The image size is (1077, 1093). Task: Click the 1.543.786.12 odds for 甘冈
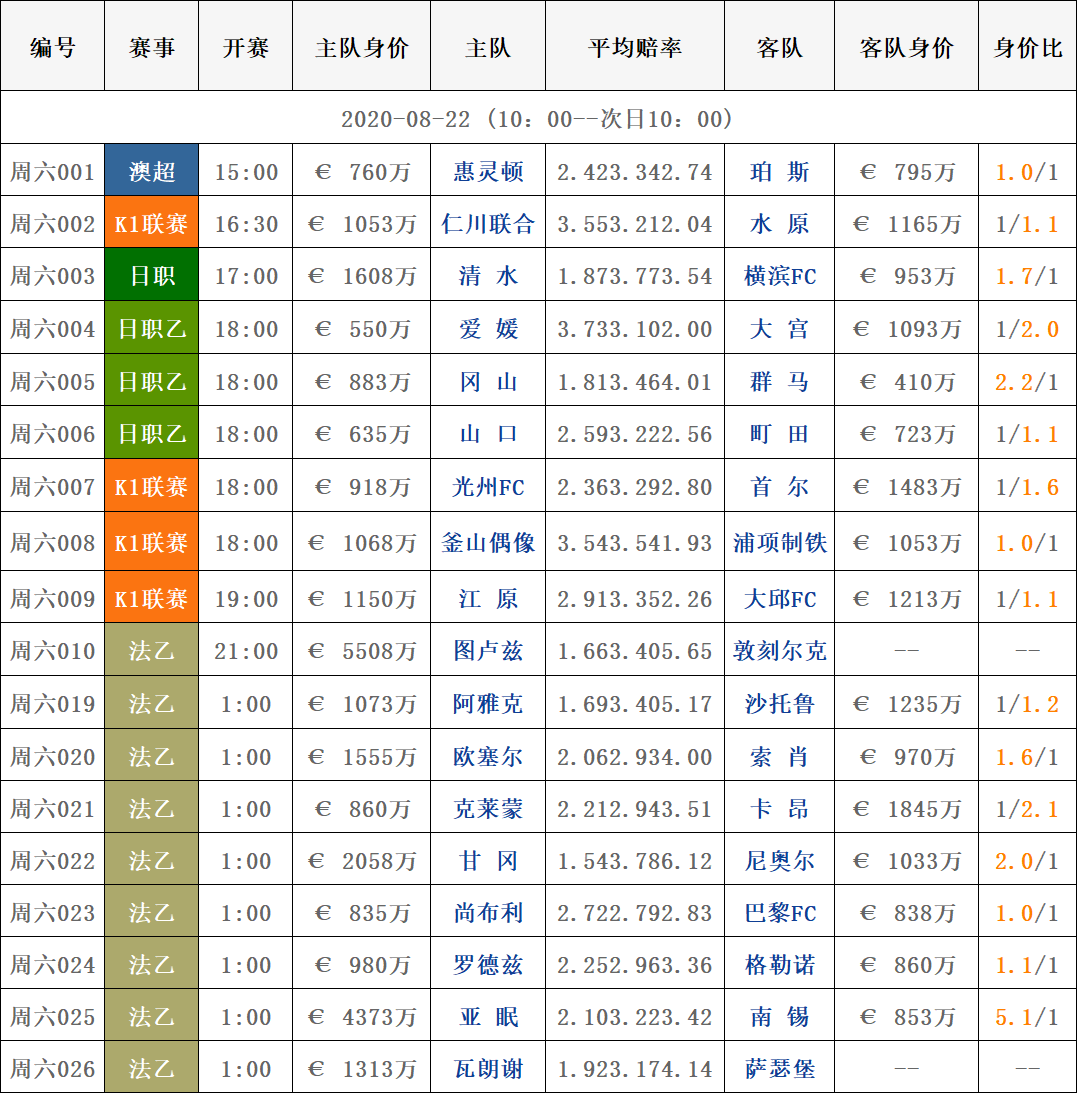tap(635, 861)
